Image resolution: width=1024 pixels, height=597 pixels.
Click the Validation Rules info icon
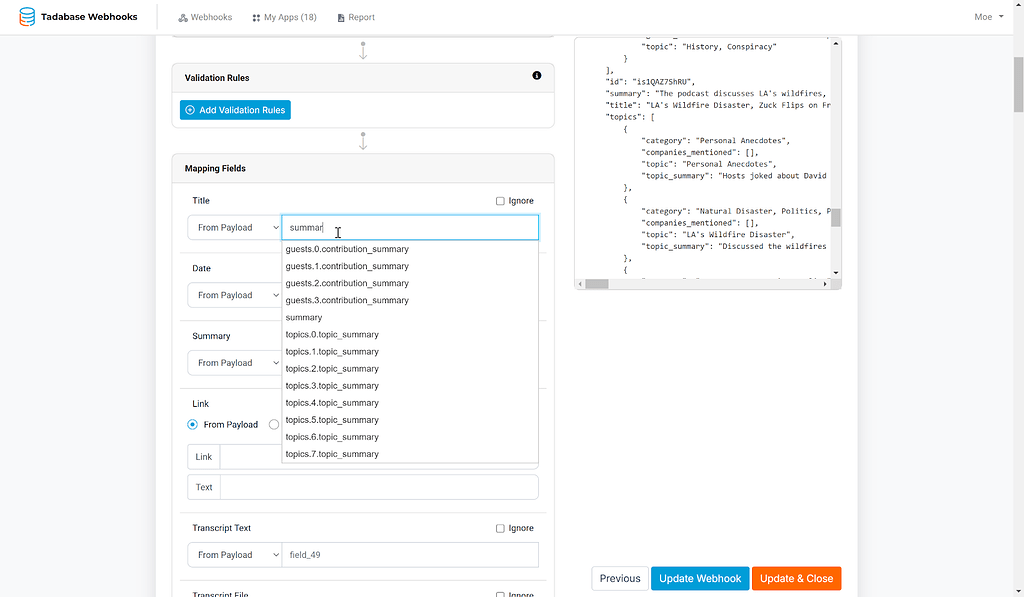pyautogui.click(x=537, y=76)
